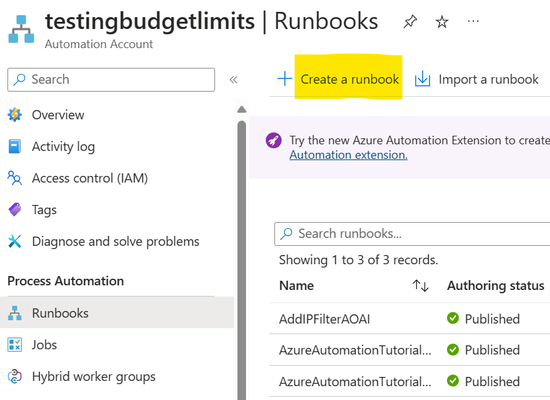The image size is (550, 400).
Task: Open Tags in the sidebar
Action: click(x=44, y=210)
